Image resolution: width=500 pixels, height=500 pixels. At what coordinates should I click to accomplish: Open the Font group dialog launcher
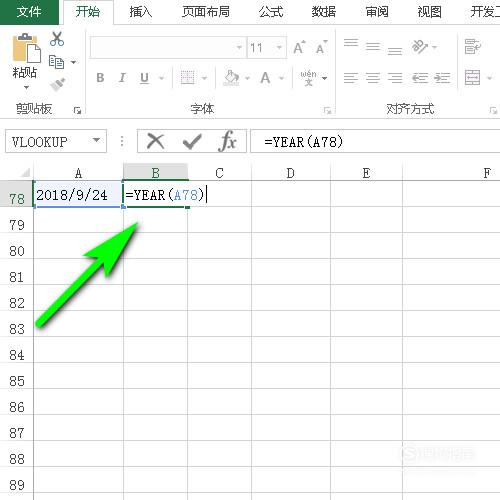tap(327, 110)
